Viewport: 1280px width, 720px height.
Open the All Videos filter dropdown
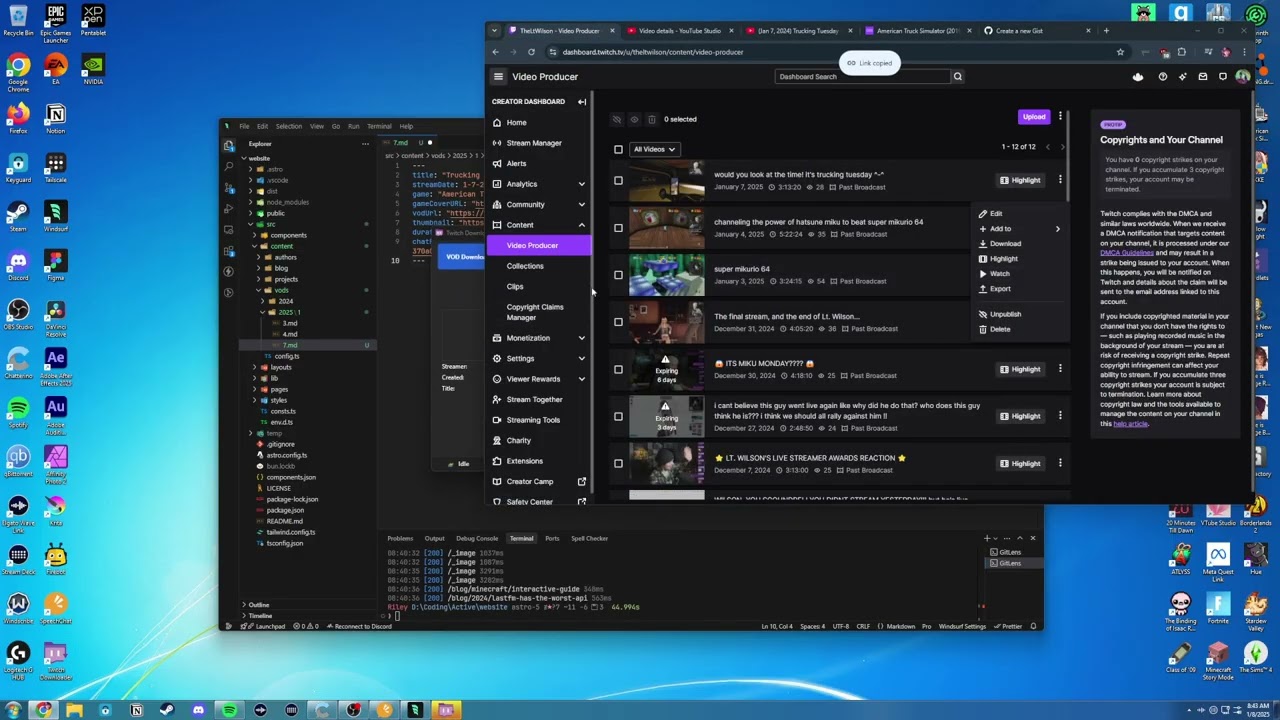click(x=654, y=150)
